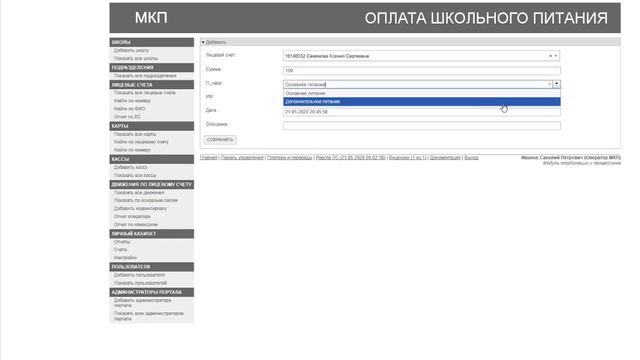Open Отчеты under Личный кабинет
Viewport: 640px width, 360px height.
(122, 242)
